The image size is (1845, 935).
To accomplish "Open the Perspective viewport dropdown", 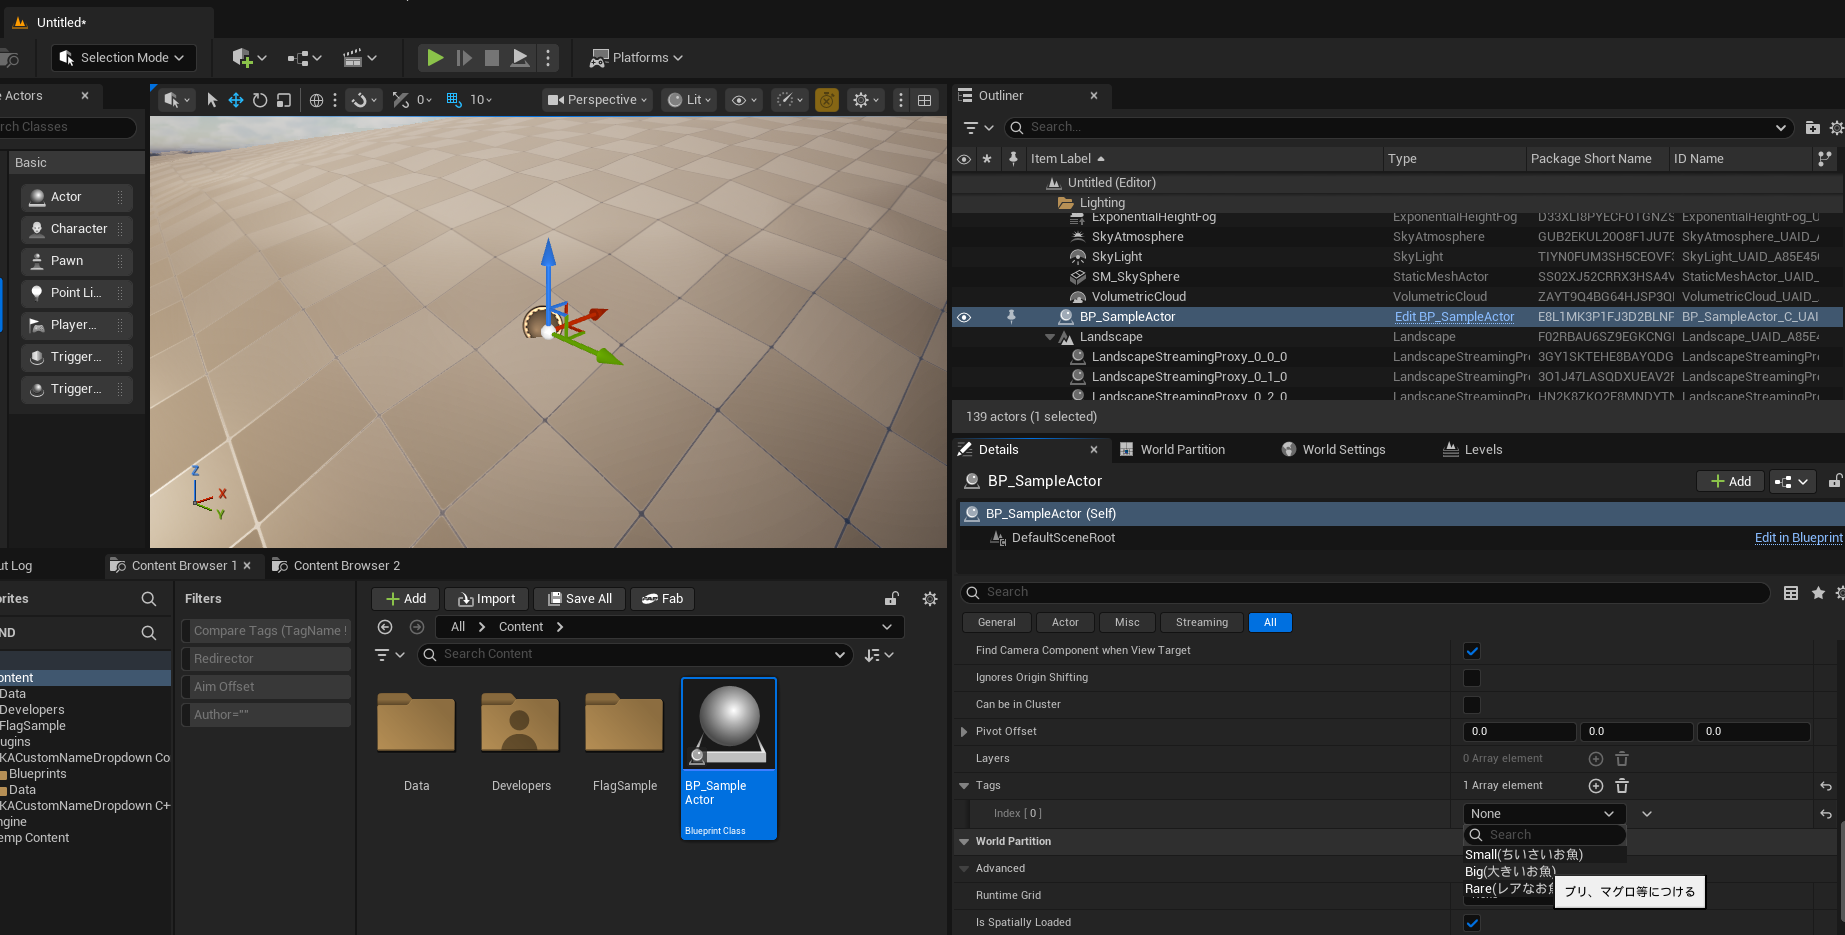I will coord(598,100).
